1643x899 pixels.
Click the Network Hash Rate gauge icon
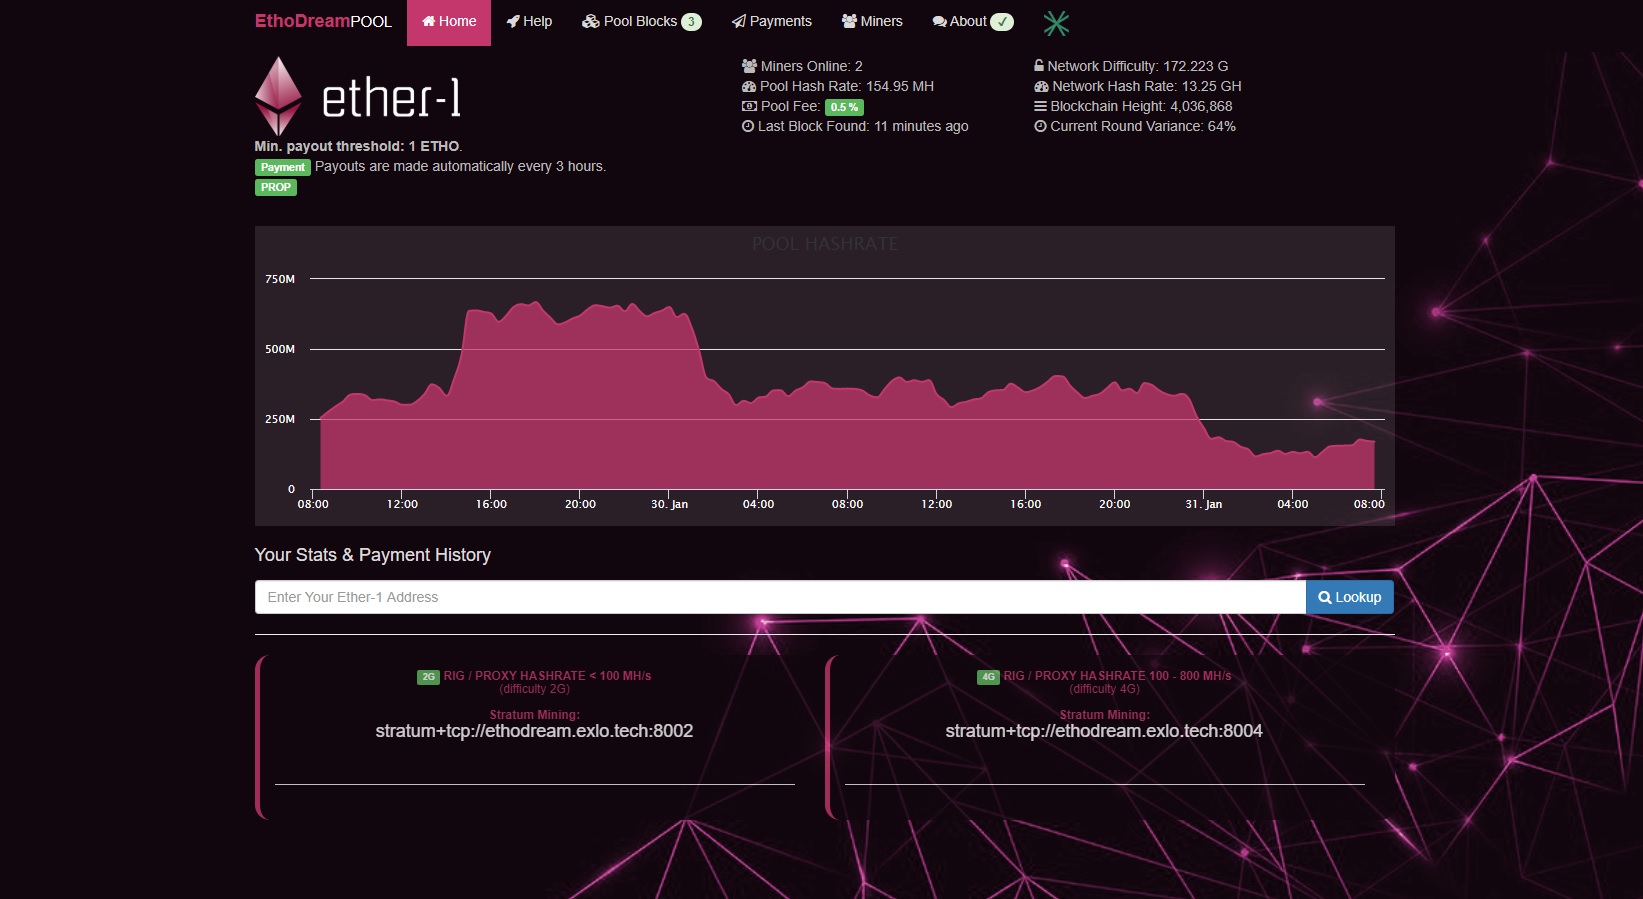coord(1041,86)
